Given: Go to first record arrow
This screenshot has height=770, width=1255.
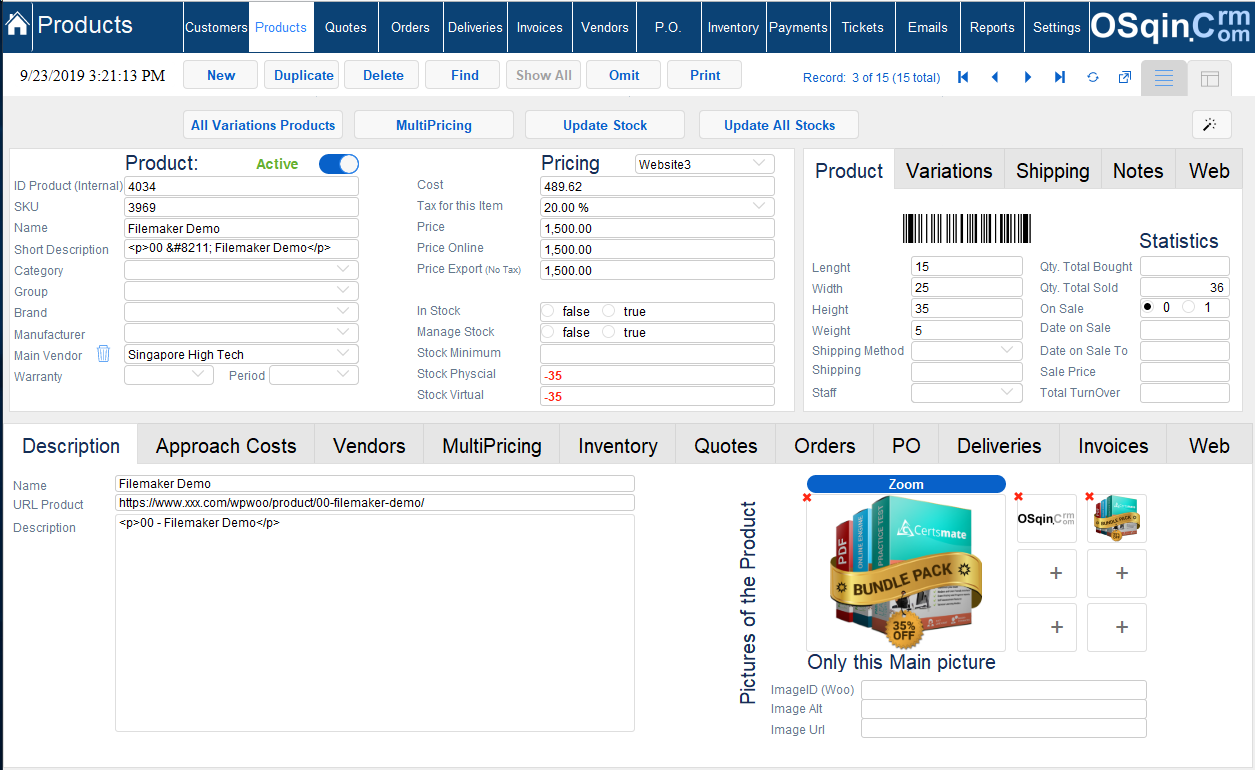Looking at the screenshot, I should [963, 77].
